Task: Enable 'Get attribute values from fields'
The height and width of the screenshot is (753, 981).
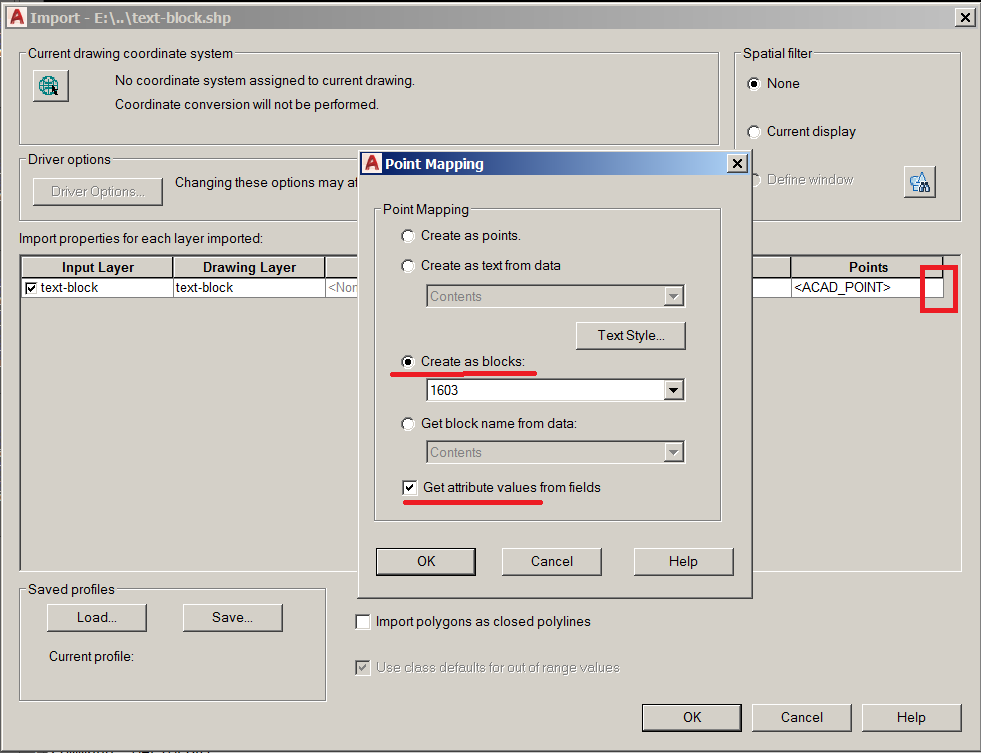Action: [x=408, y=487]
